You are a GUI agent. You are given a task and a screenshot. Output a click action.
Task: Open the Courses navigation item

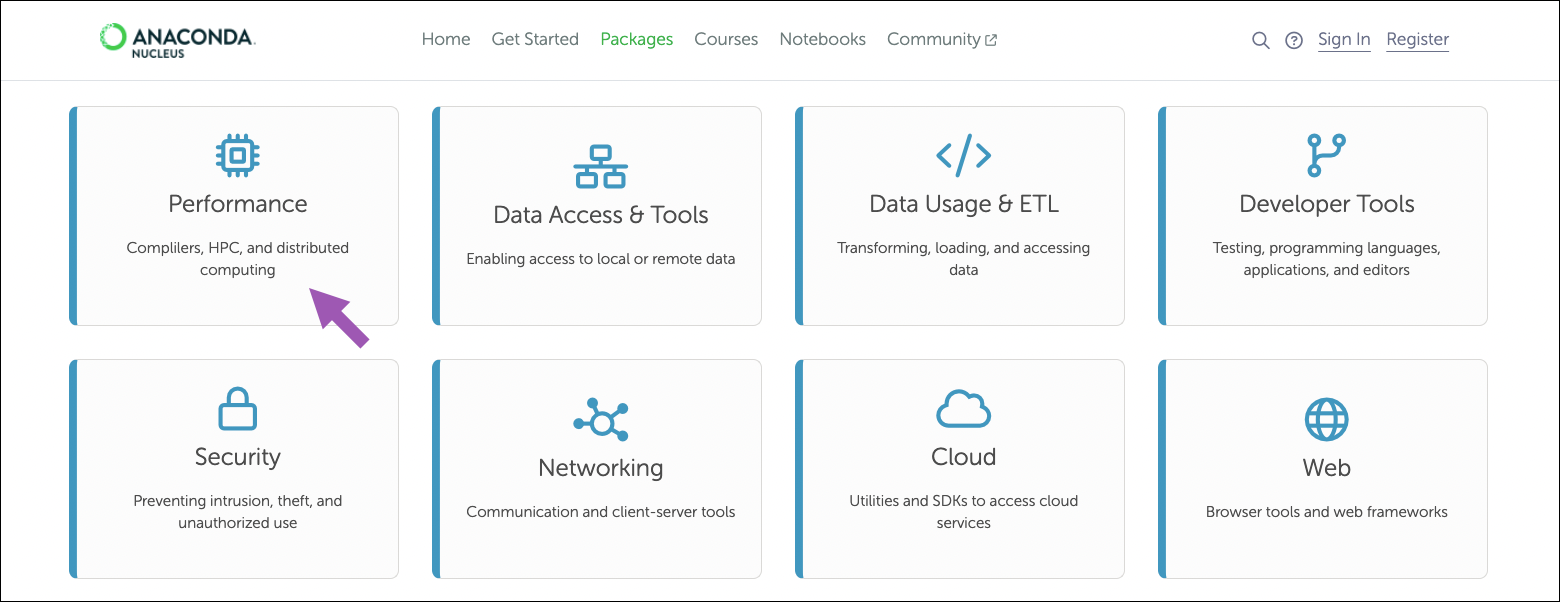click(726, 39)
